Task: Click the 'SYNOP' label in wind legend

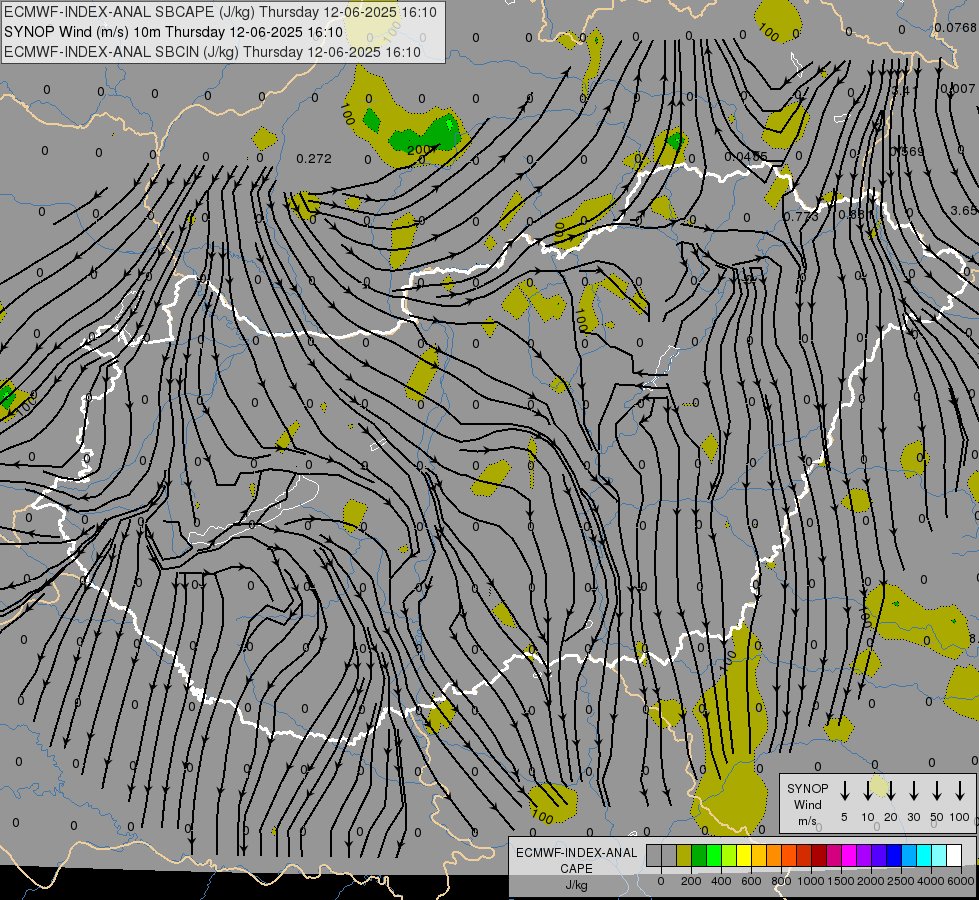Action: (807, 788)
